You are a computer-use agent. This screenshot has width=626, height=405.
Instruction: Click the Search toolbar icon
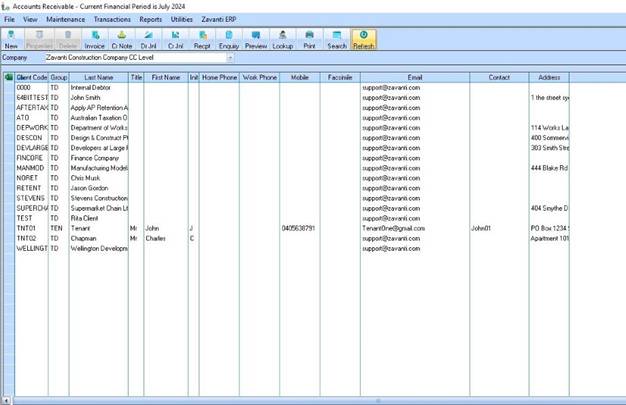337,39
